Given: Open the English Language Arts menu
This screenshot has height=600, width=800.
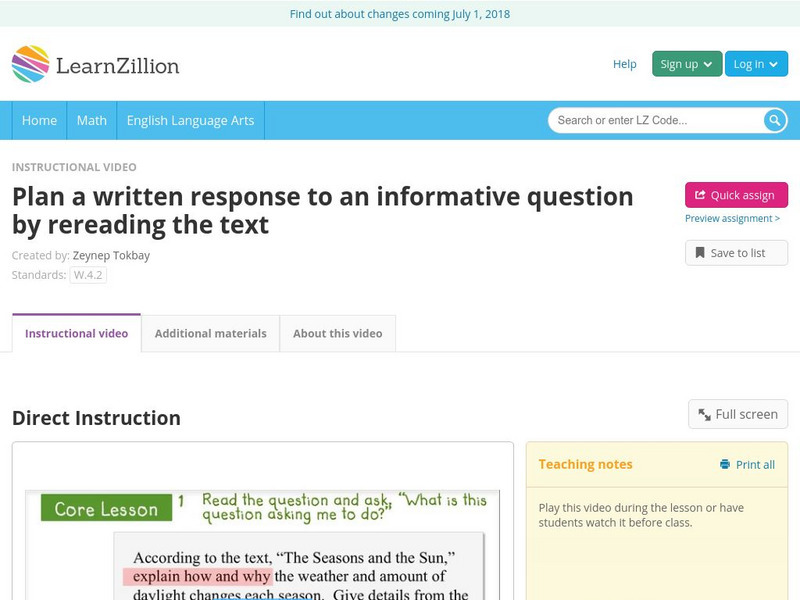Looking at the screenshot, I should 190,120.
